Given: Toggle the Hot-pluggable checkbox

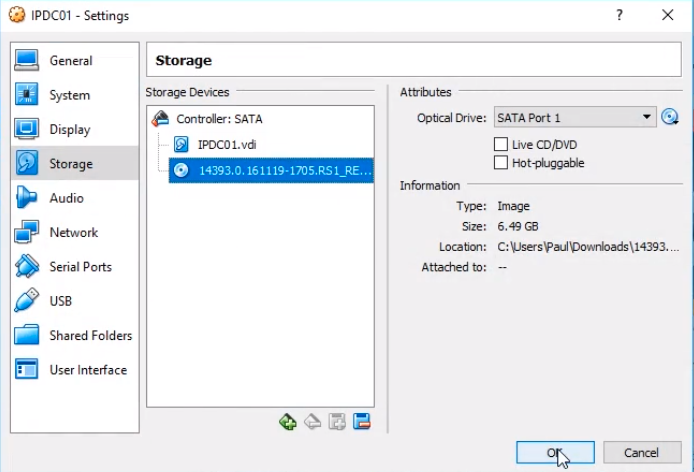Looking at the screenshot, I should [502, 163].
